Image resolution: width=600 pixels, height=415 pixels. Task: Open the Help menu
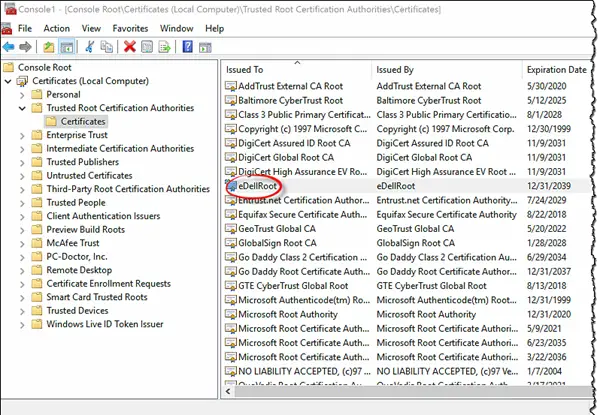[214, 28]
